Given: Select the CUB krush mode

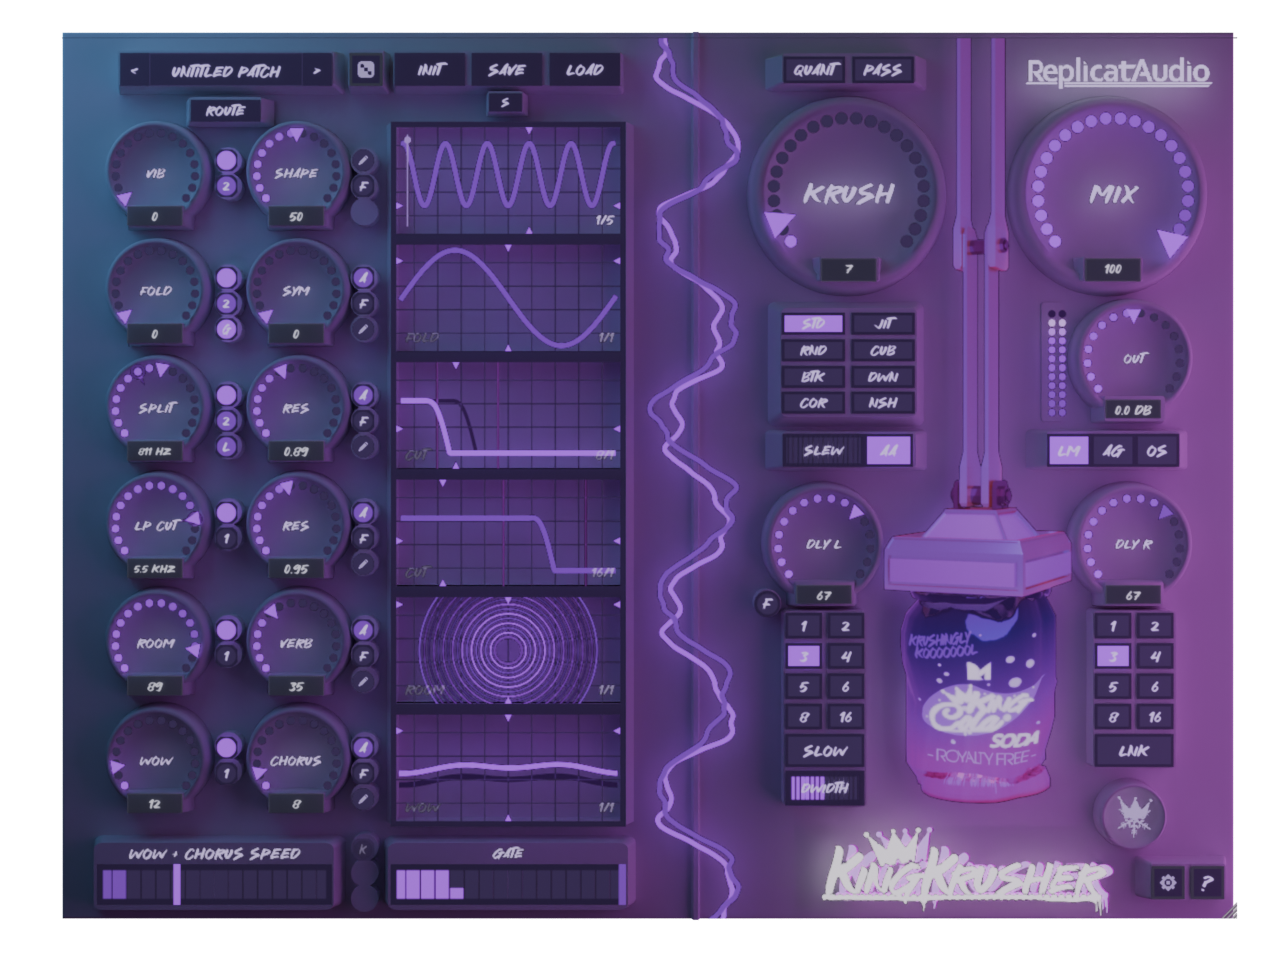Looking at the screenshot, I should click(x=883, y=350).
